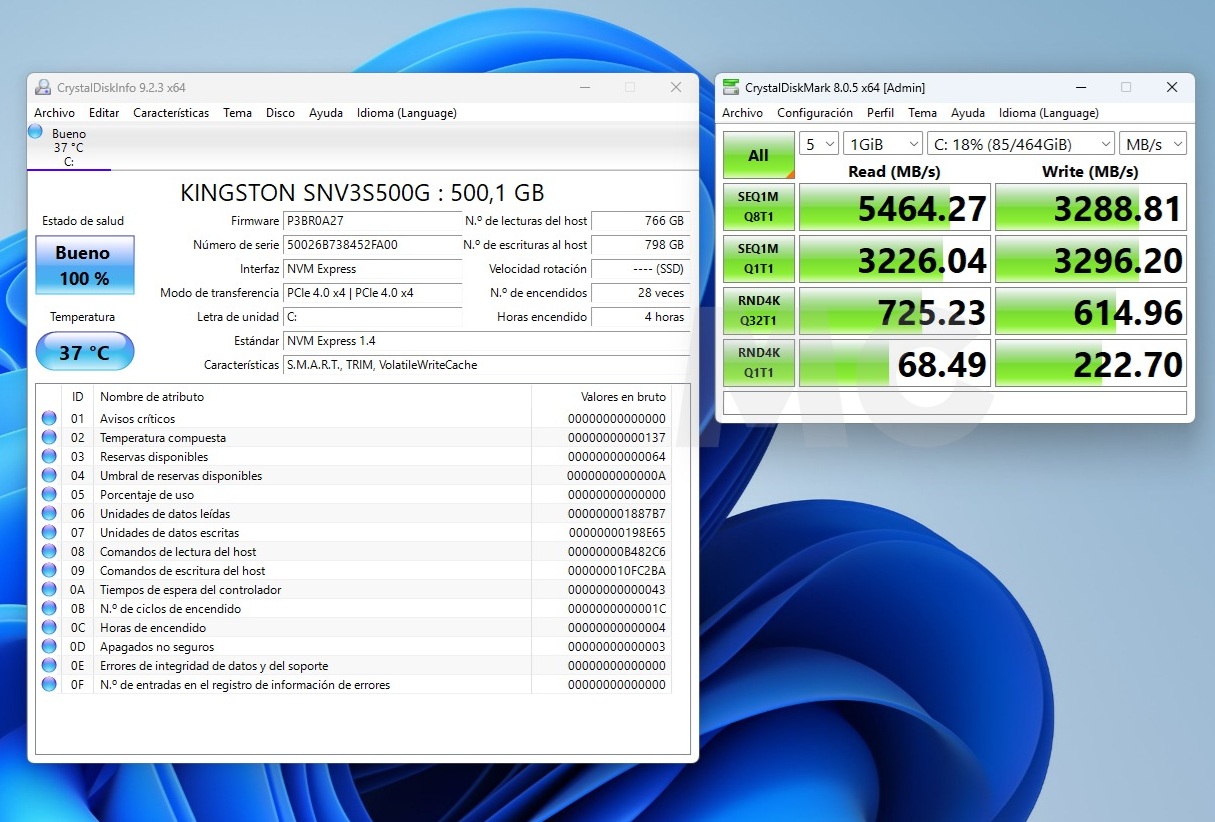This screenshot has height=822, width=1215.
Task: Click the CrystalDiskInfo title bar app icon
Action: (x=43, y=87)
